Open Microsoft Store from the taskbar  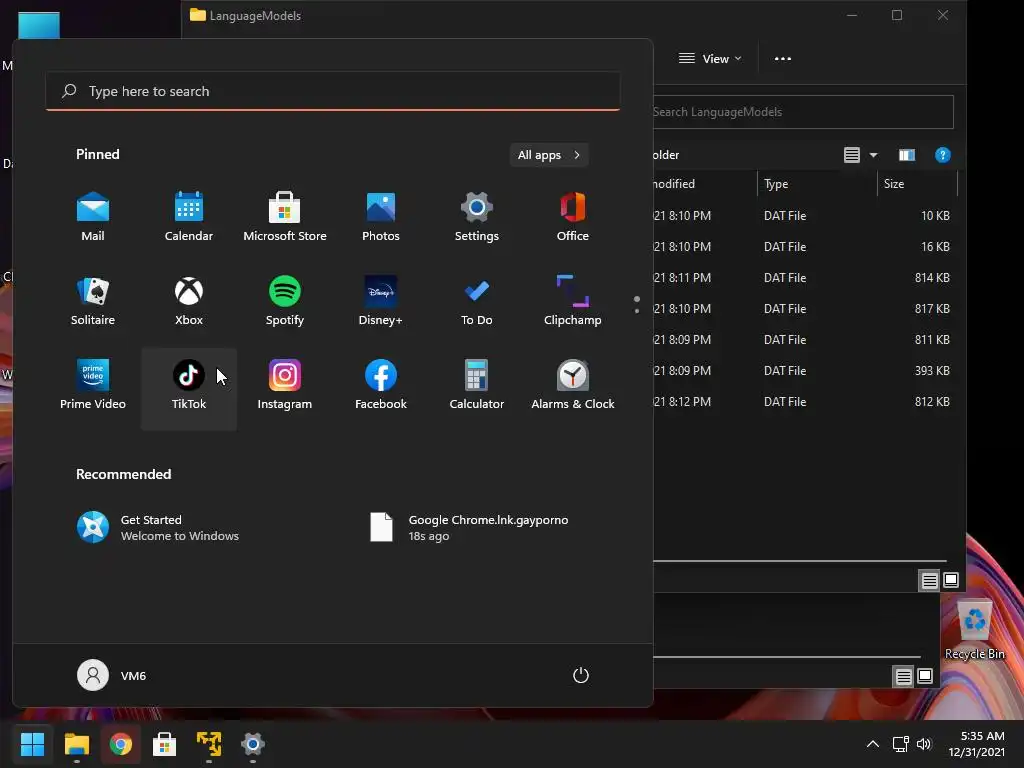coord(165,744)
